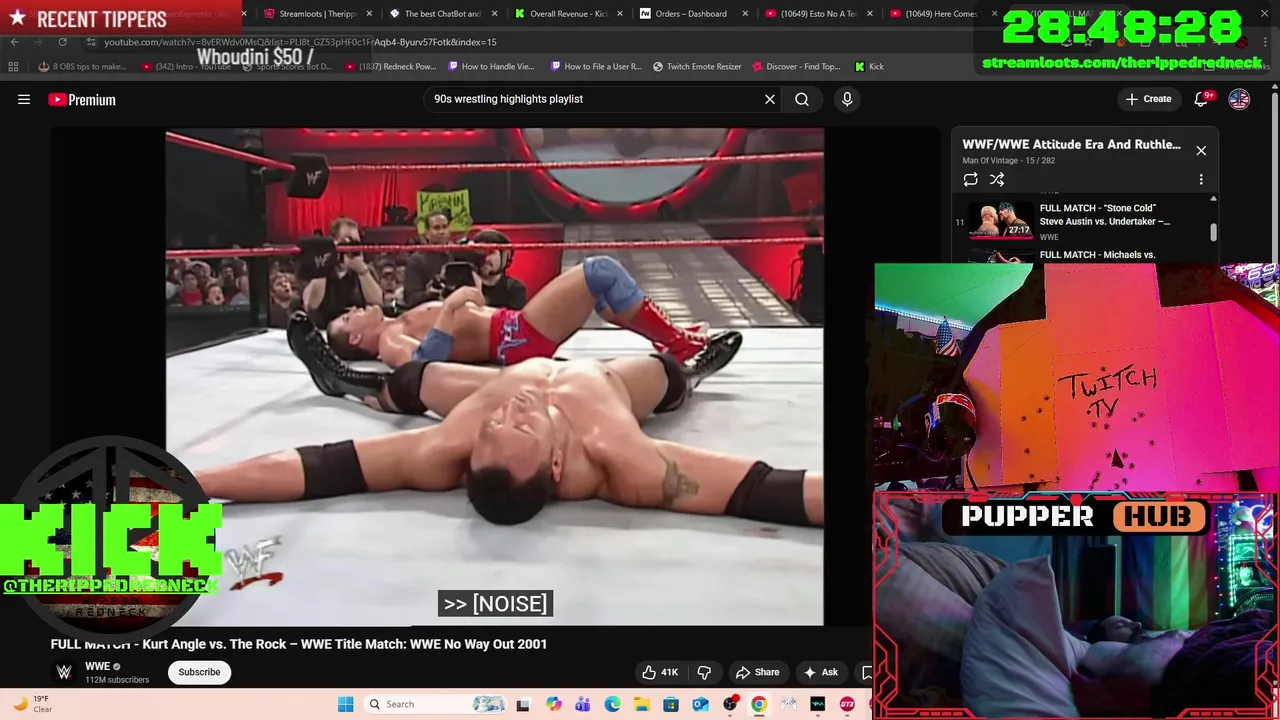Click the Ask button
Image resolution: width=1280 pixels, height=720 pixels.
821,672
